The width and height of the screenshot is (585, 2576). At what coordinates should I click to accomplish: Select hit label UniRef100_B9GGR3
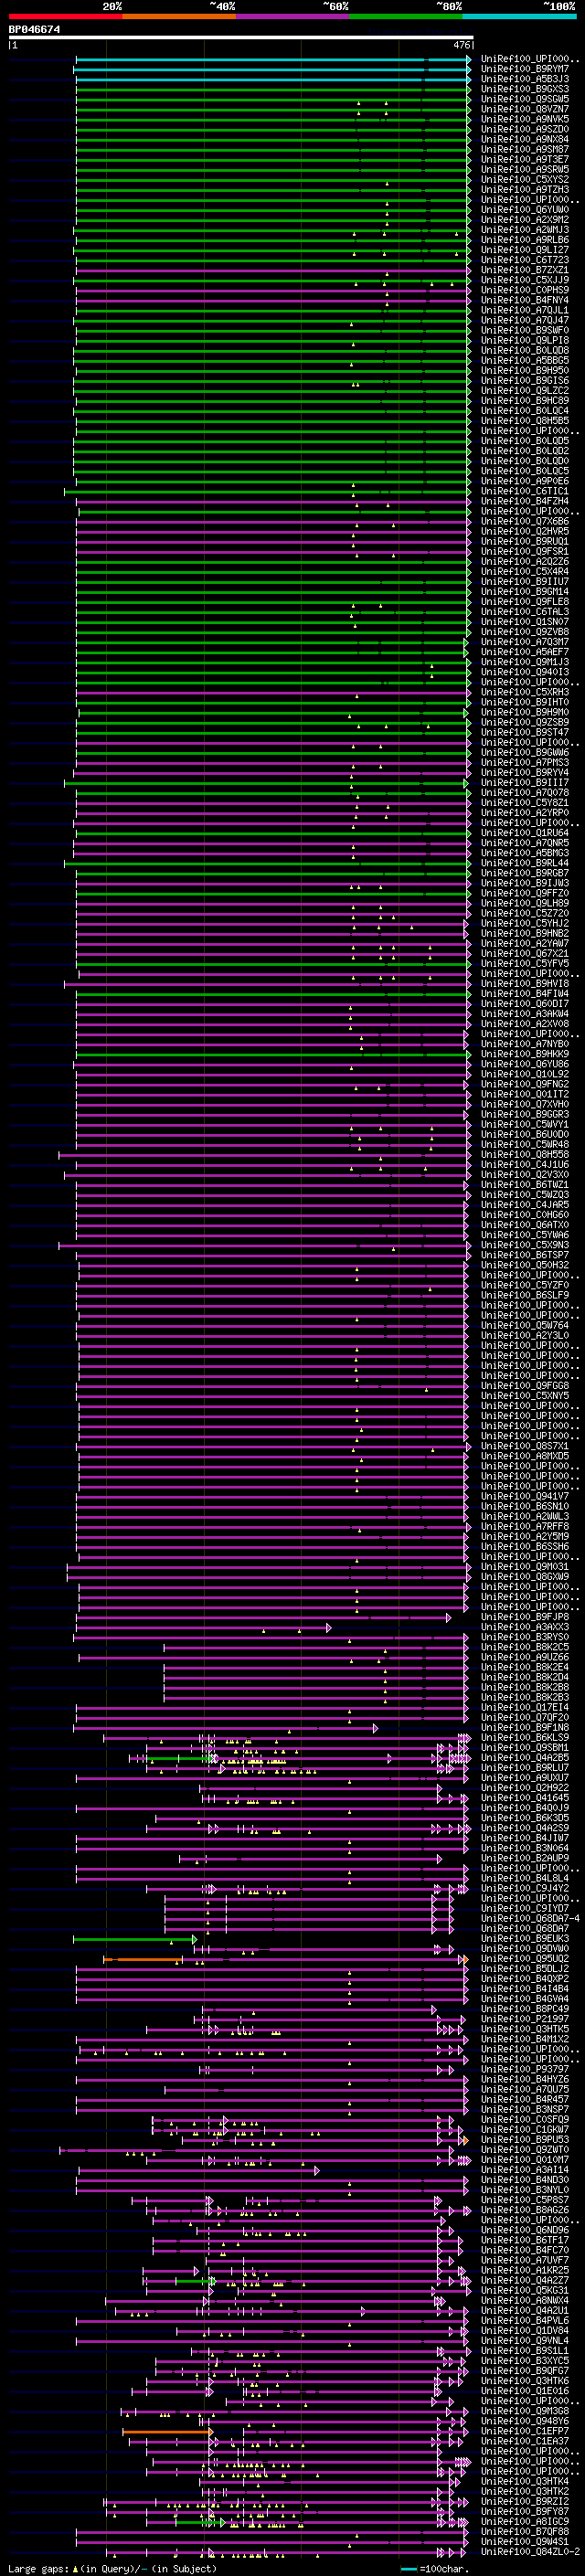click(x=525, y=1114)
